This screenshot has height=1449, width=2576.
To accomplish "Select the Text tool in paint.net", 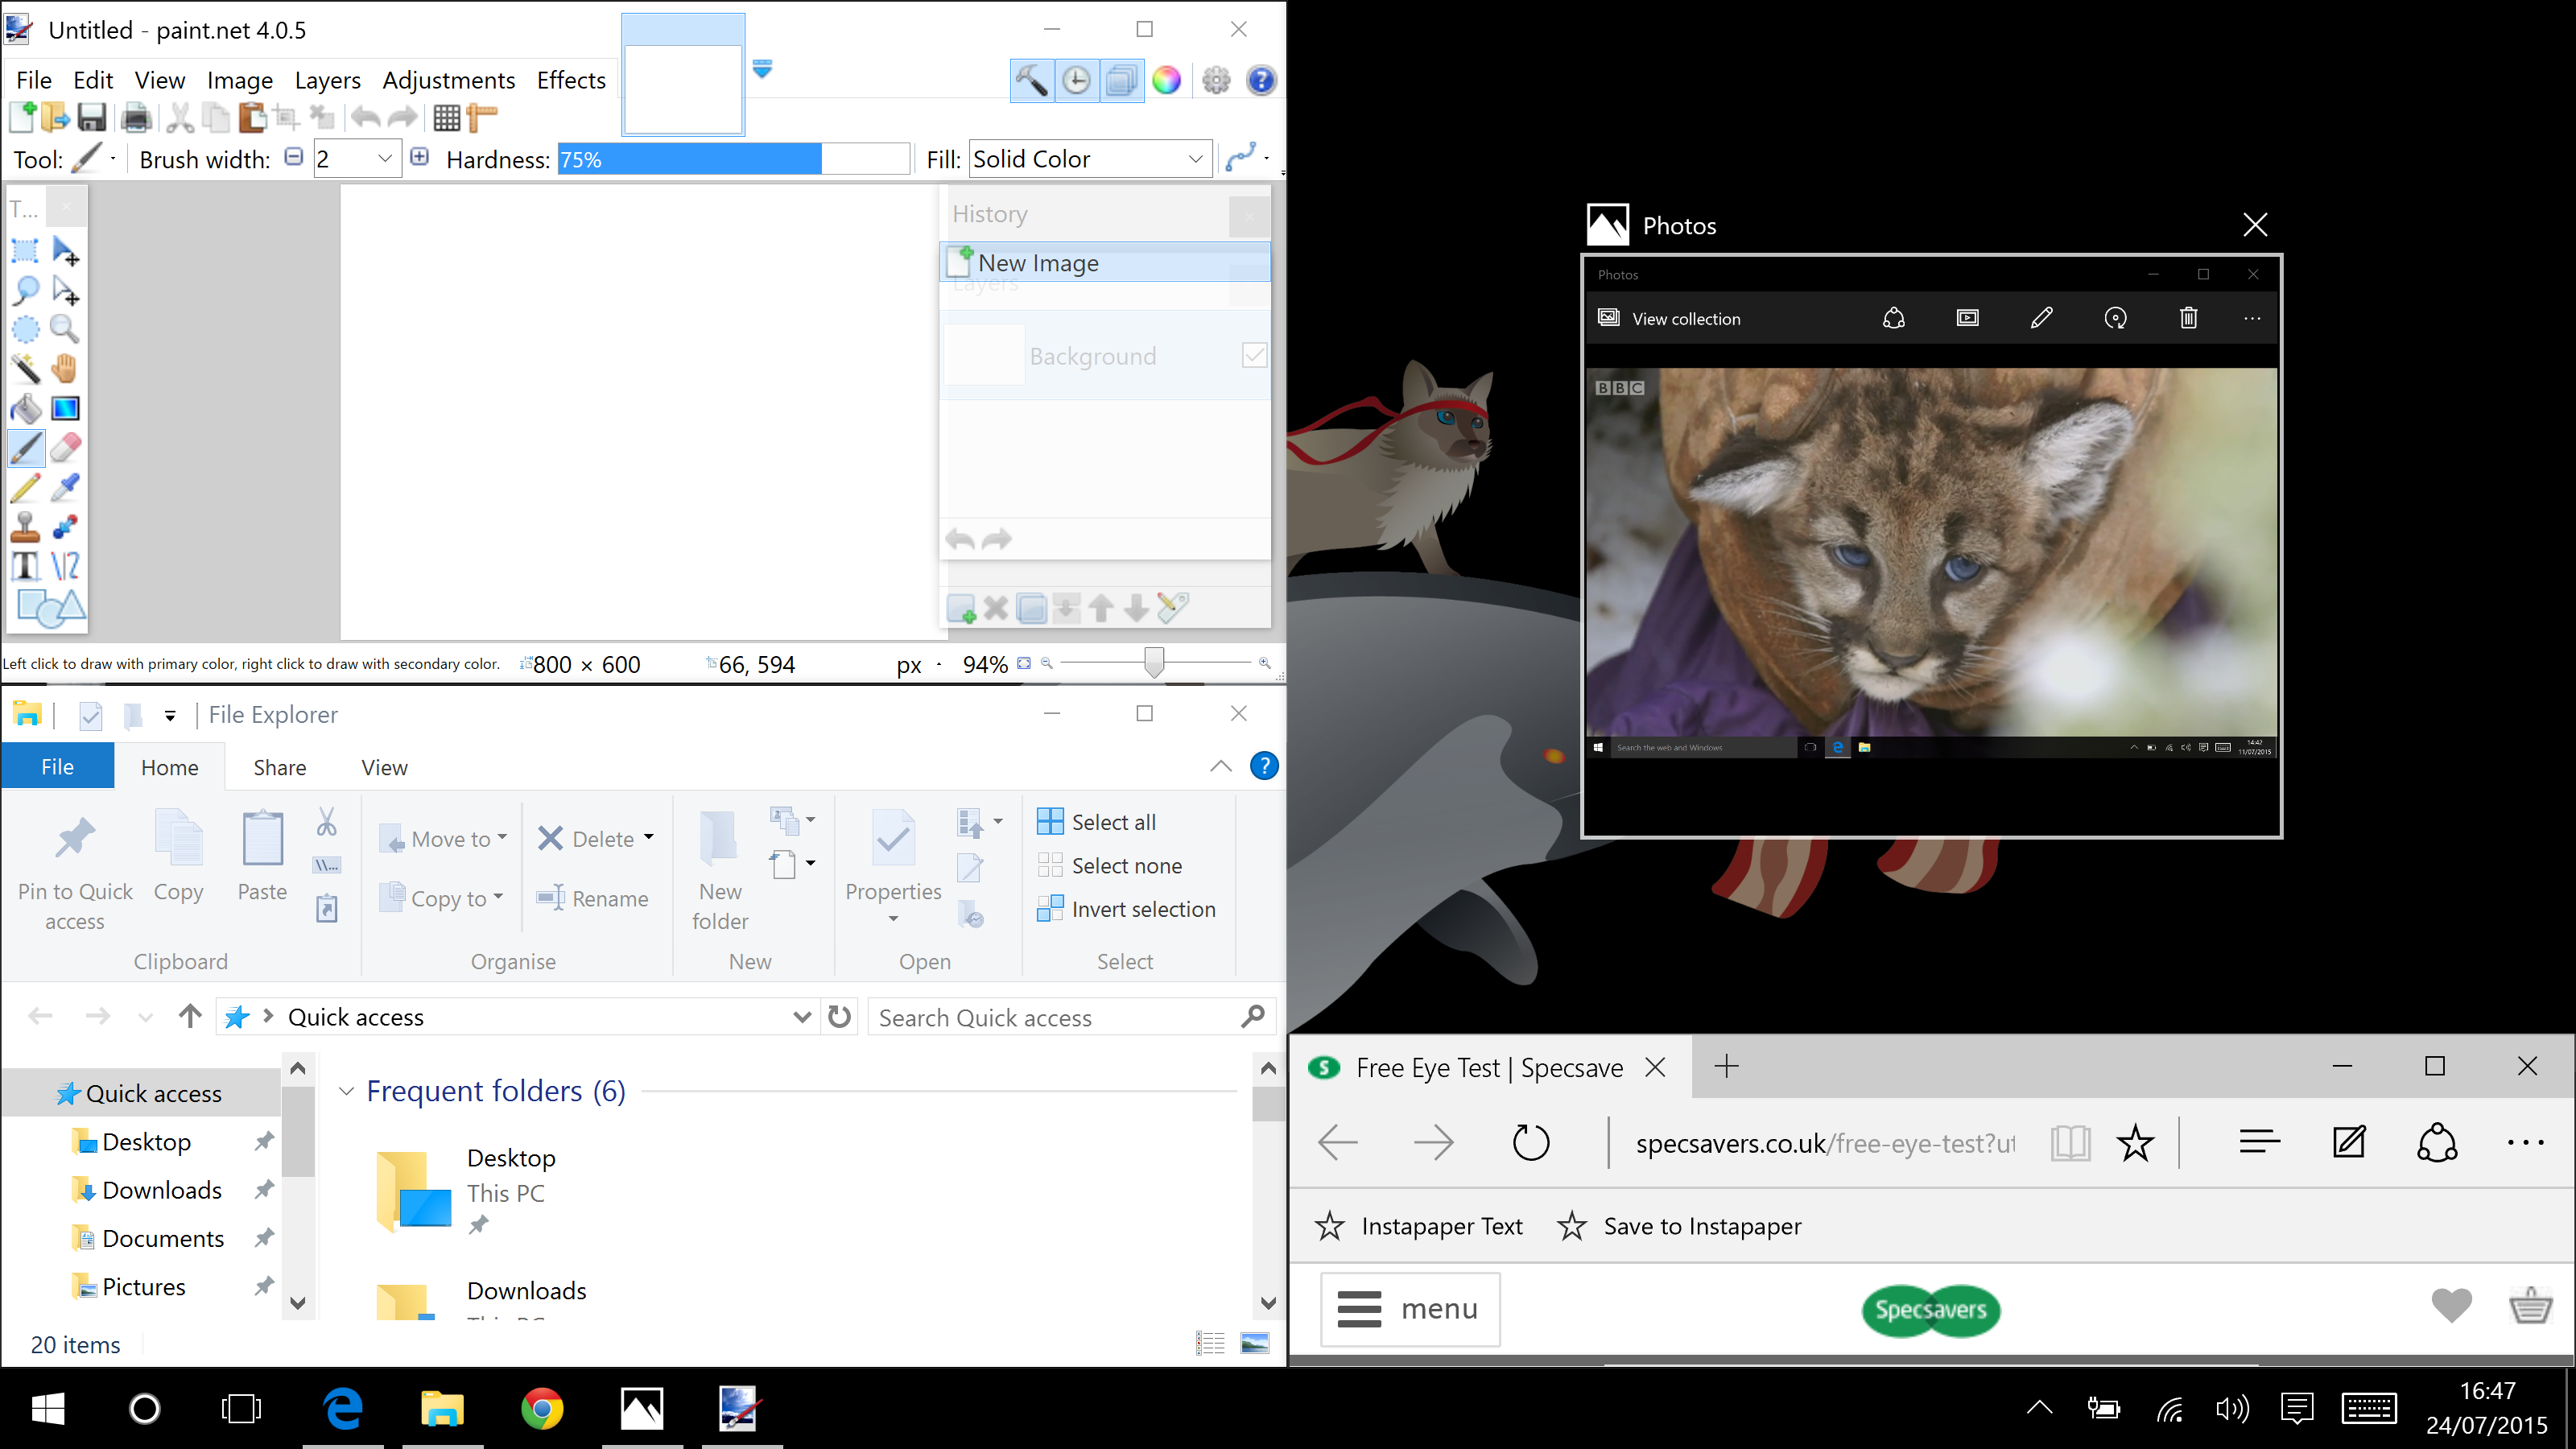I will coord(25,566).
